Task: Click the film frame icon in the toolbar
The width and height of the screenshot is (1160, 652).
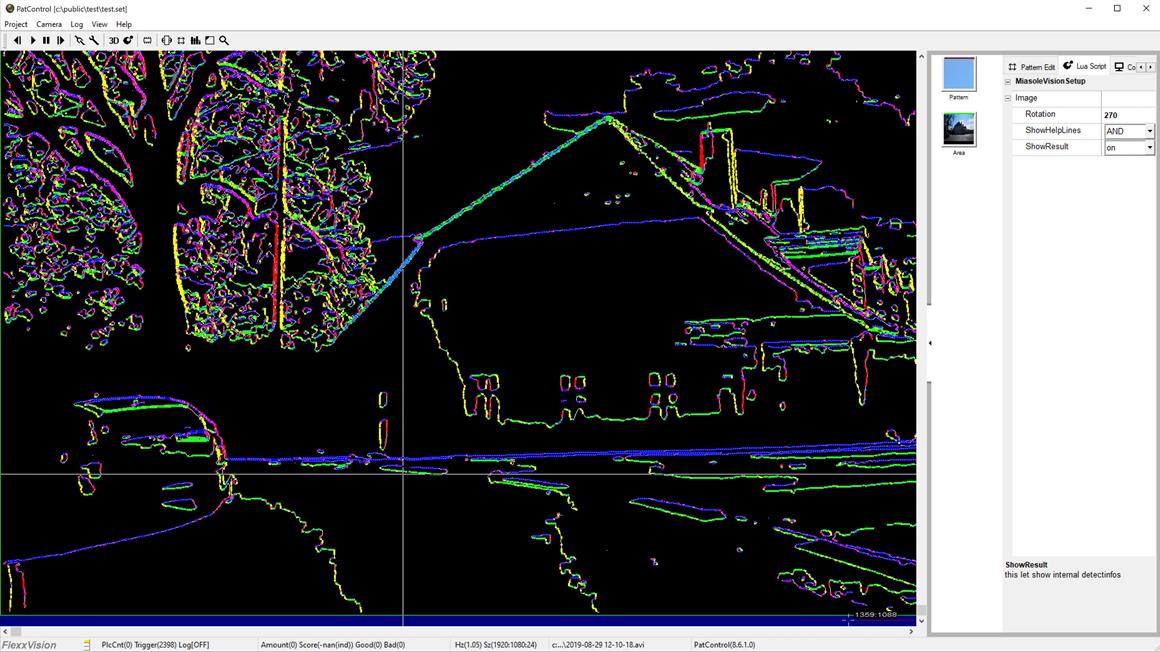Action: 147,41
